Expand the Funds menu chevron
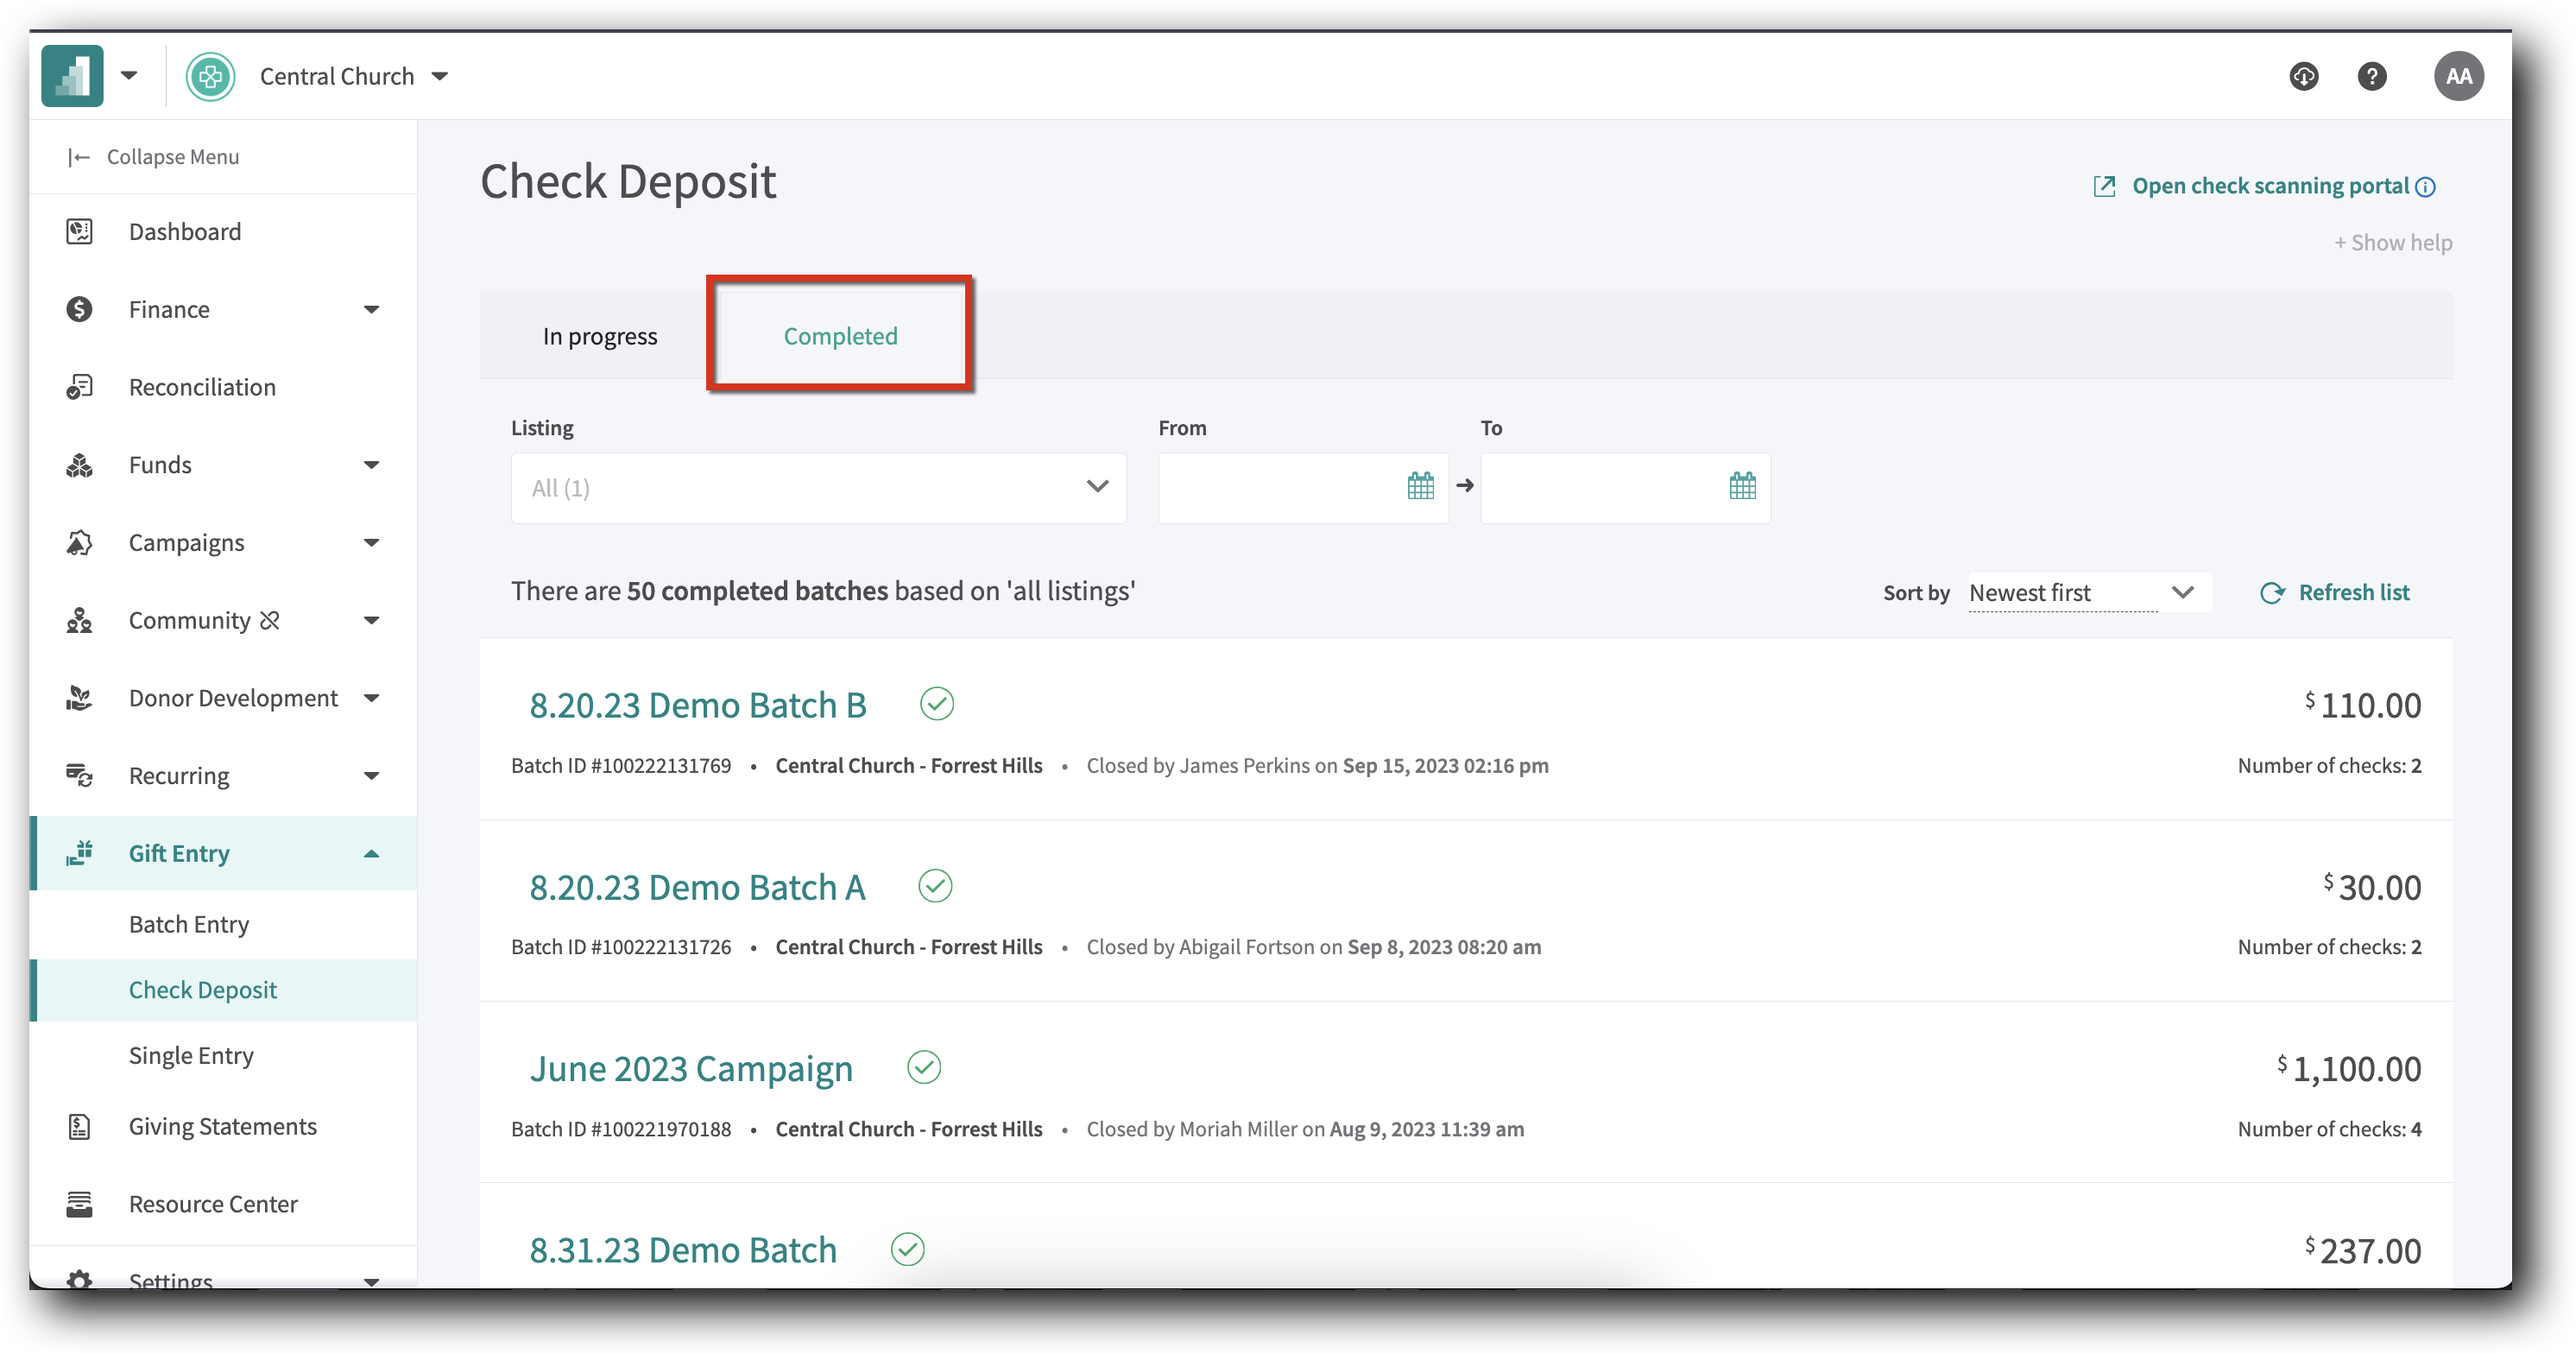This screenshot has height=1354, width=2576. pos(372,464)
